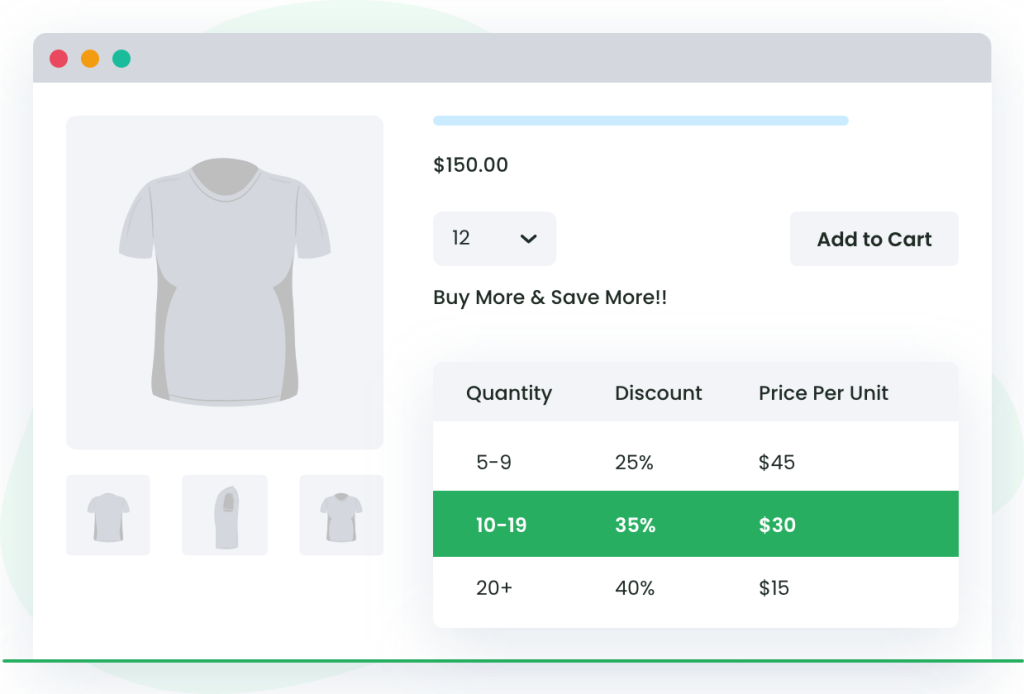Open the quantity dropdown showing 12
The width and height of the screenshot is (1024, 694).
tap(494, 238)
